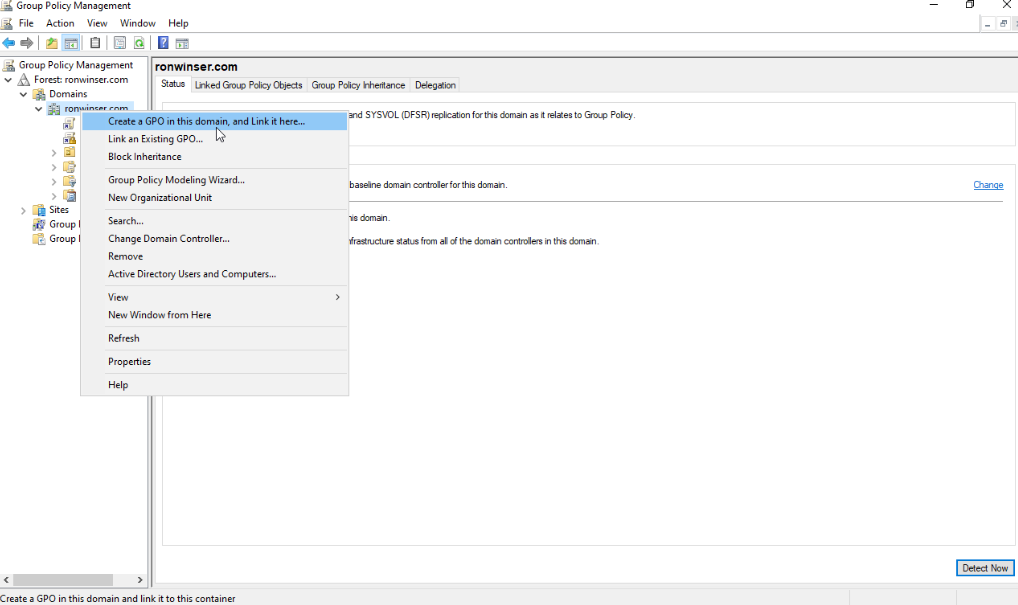Click the green Refresh toolbar icon
The image size is (1018, 605).
[x=139, y=43]
